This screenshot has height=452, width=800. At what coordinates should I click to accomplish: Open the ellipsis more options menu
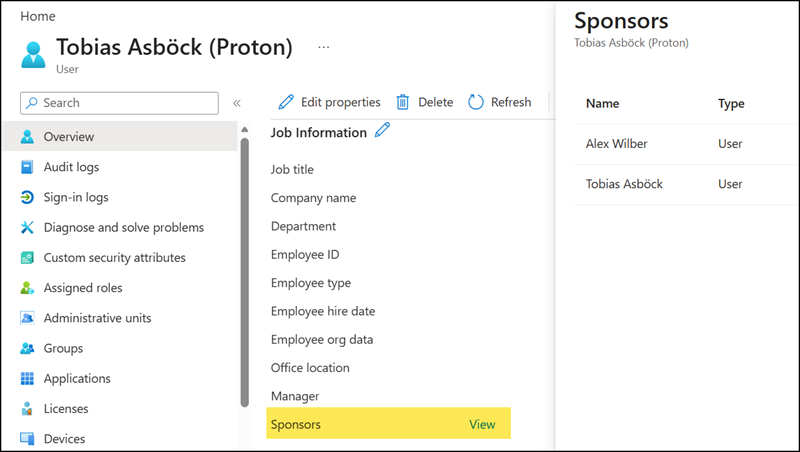[x=323, y=47]
